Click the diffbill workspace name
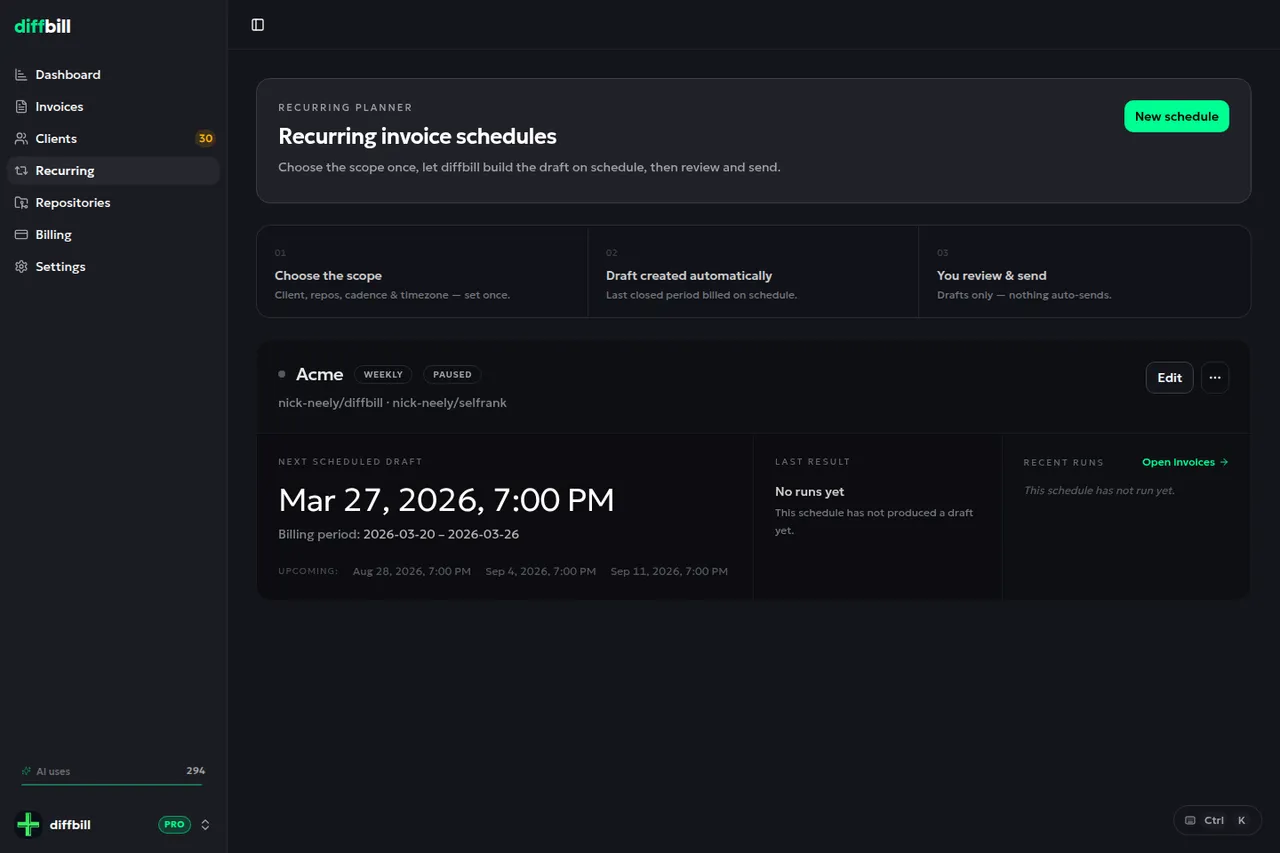 pos(70,825)
